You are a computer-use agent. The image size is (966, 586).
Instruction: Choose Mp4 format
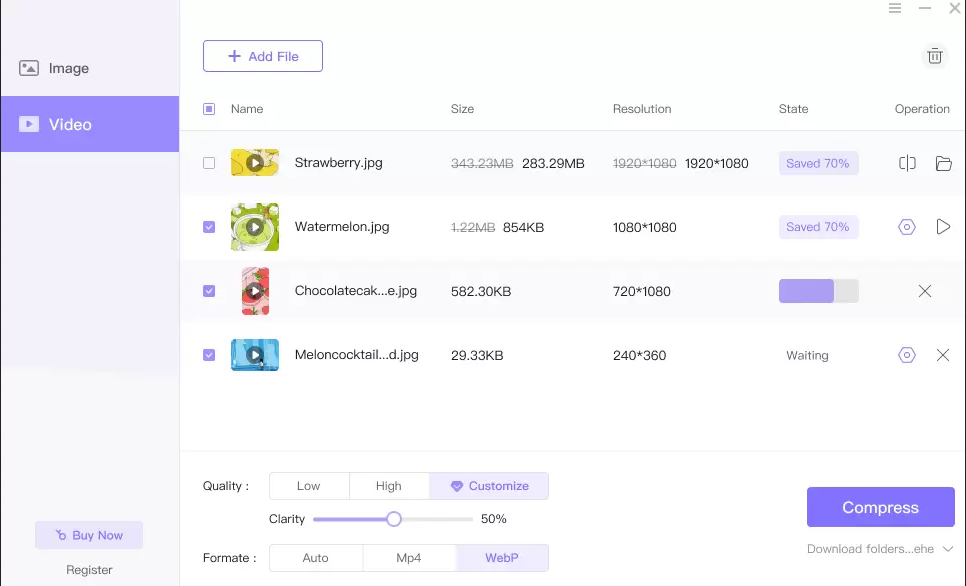click(409, 558)
